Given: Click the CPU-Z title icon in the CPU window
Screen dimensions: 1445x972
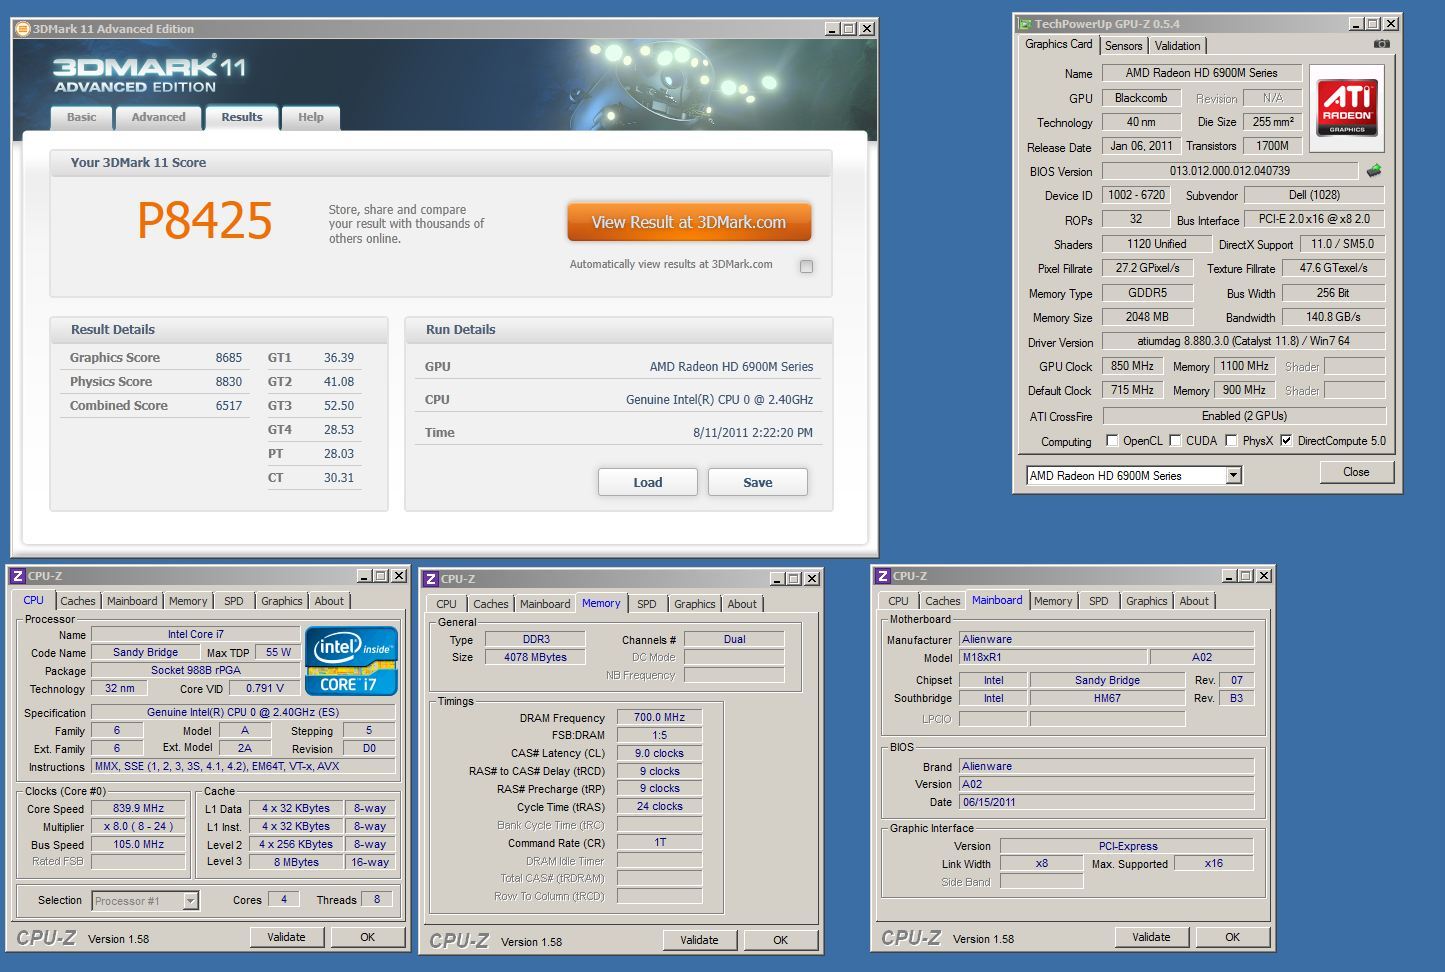Looking at the screenshot, I should [x=17, y=576].
